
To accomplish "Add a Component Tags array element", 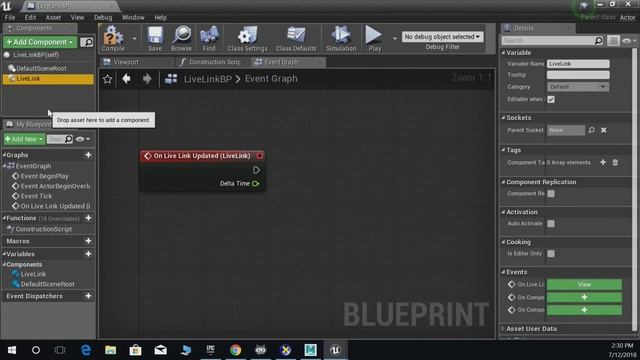I will [603, 162].
